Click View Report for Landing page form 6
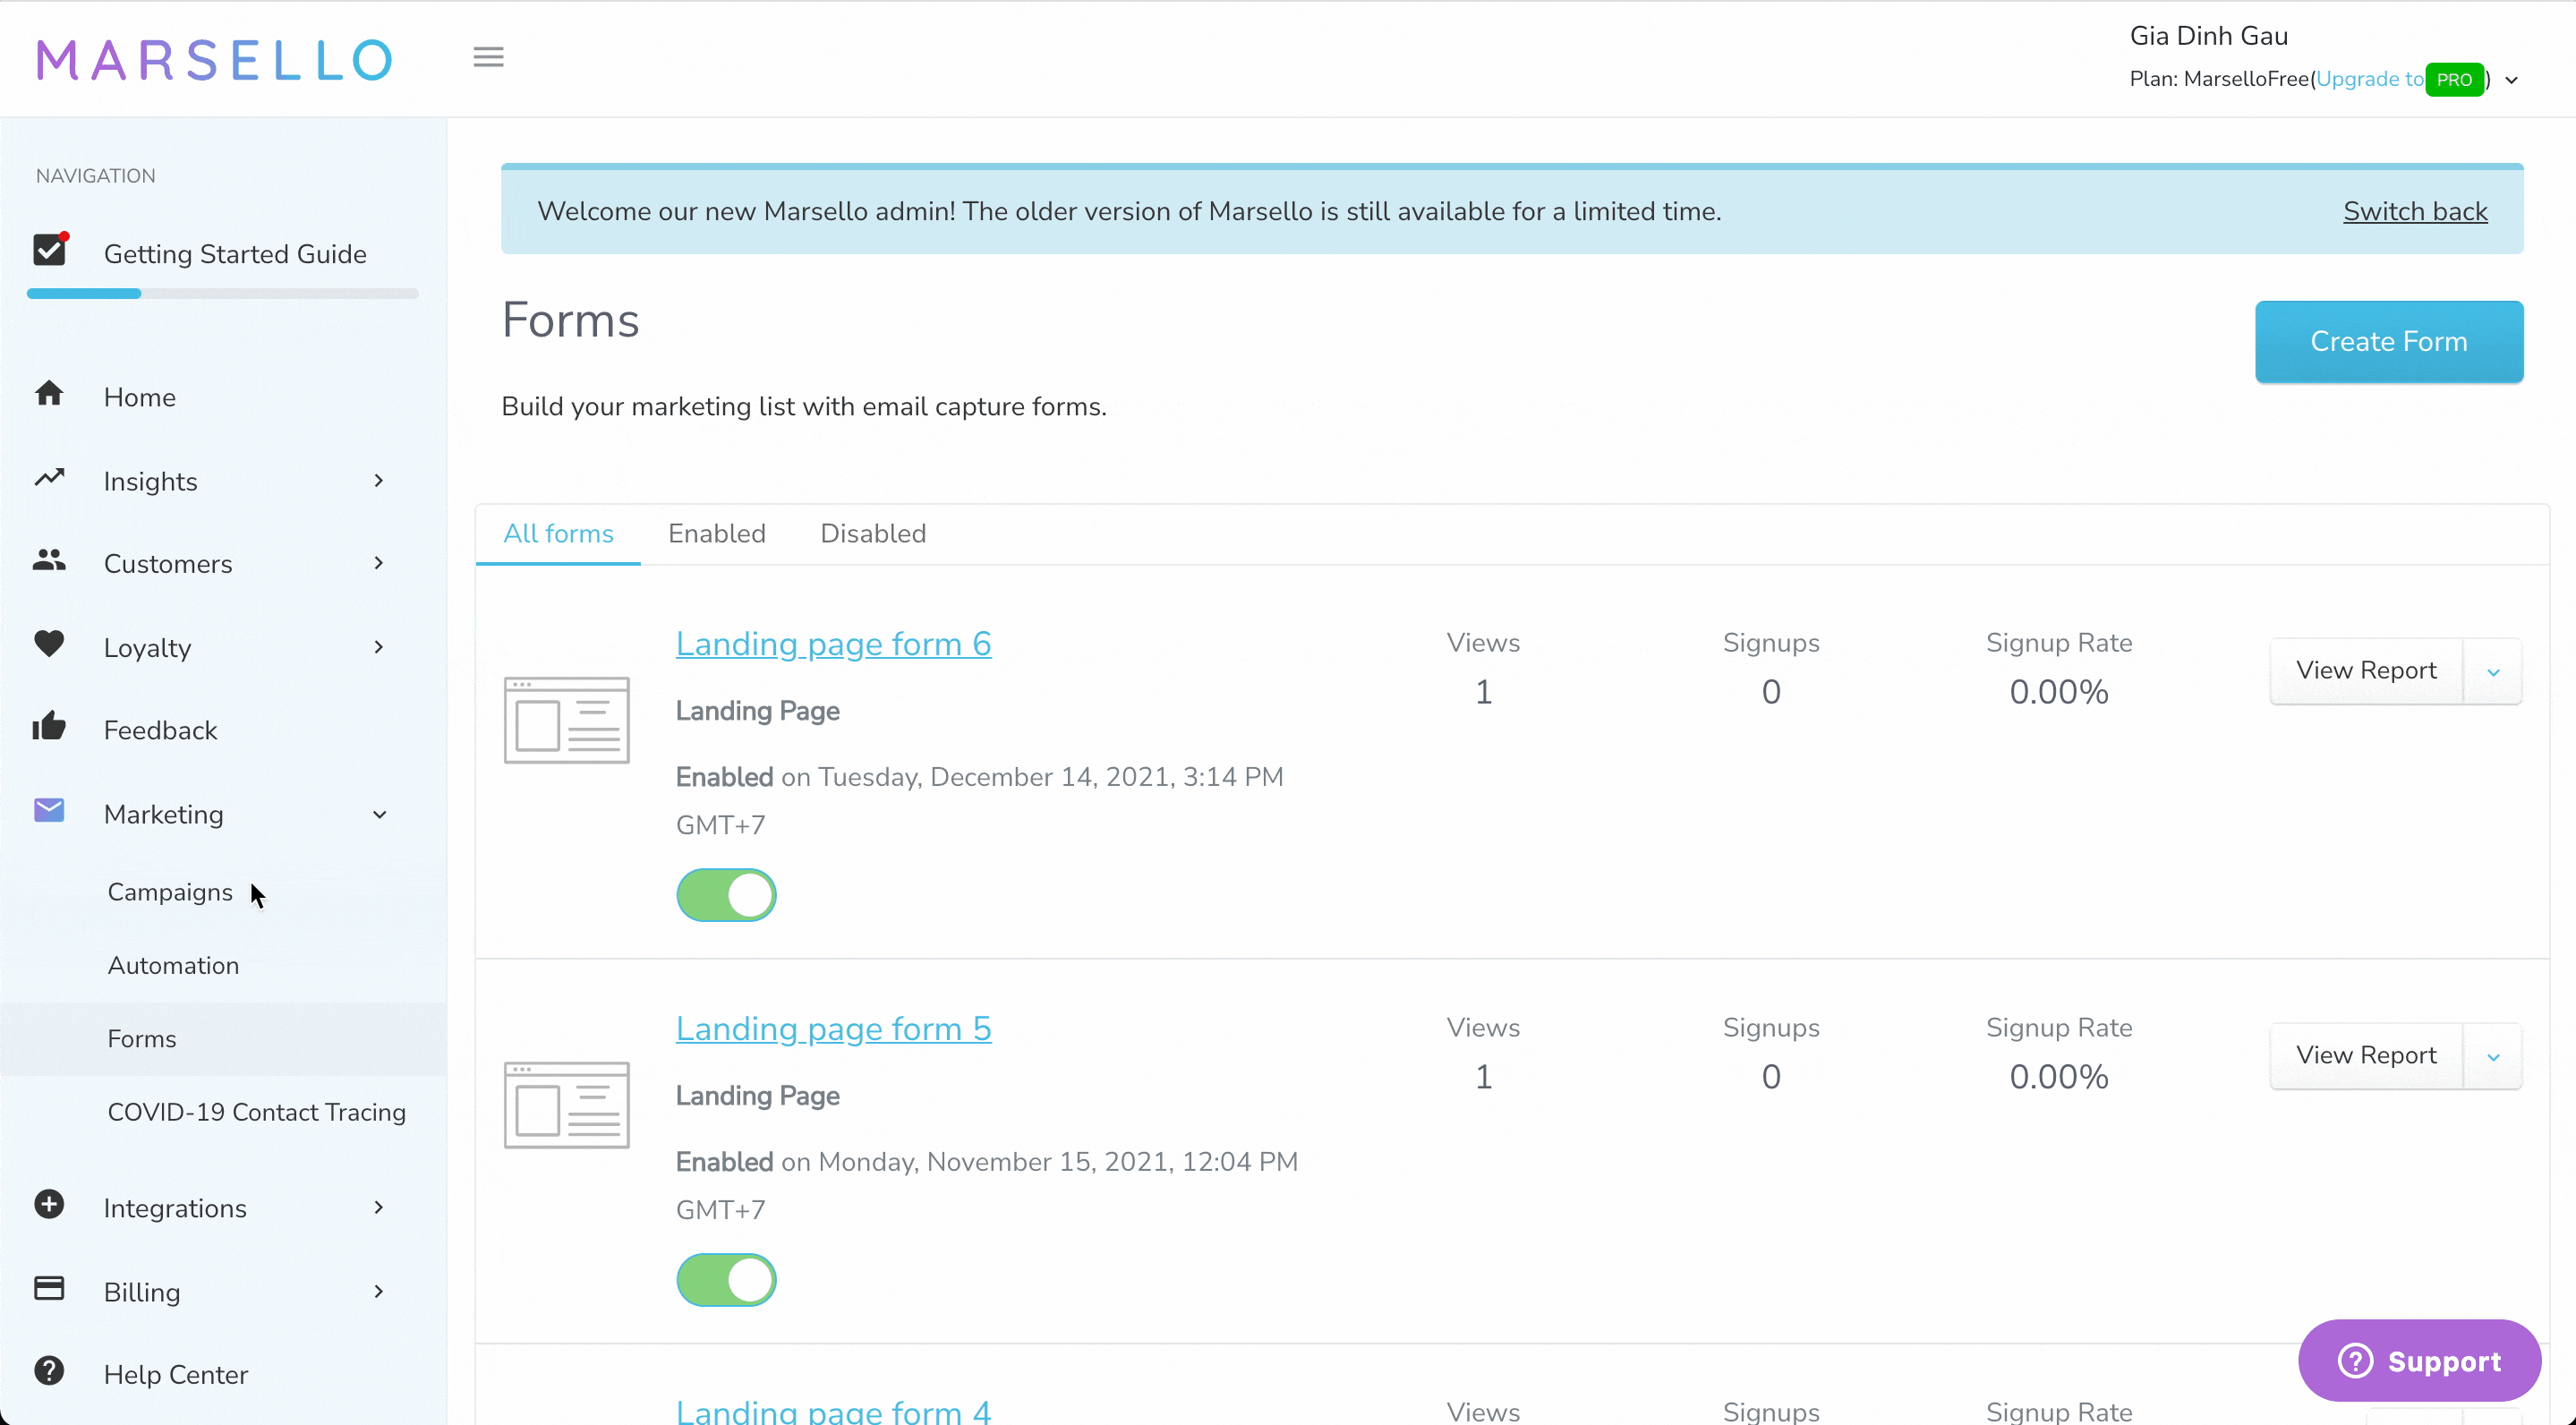Screen dimensions: 2576x1425 click(2366, 671)
